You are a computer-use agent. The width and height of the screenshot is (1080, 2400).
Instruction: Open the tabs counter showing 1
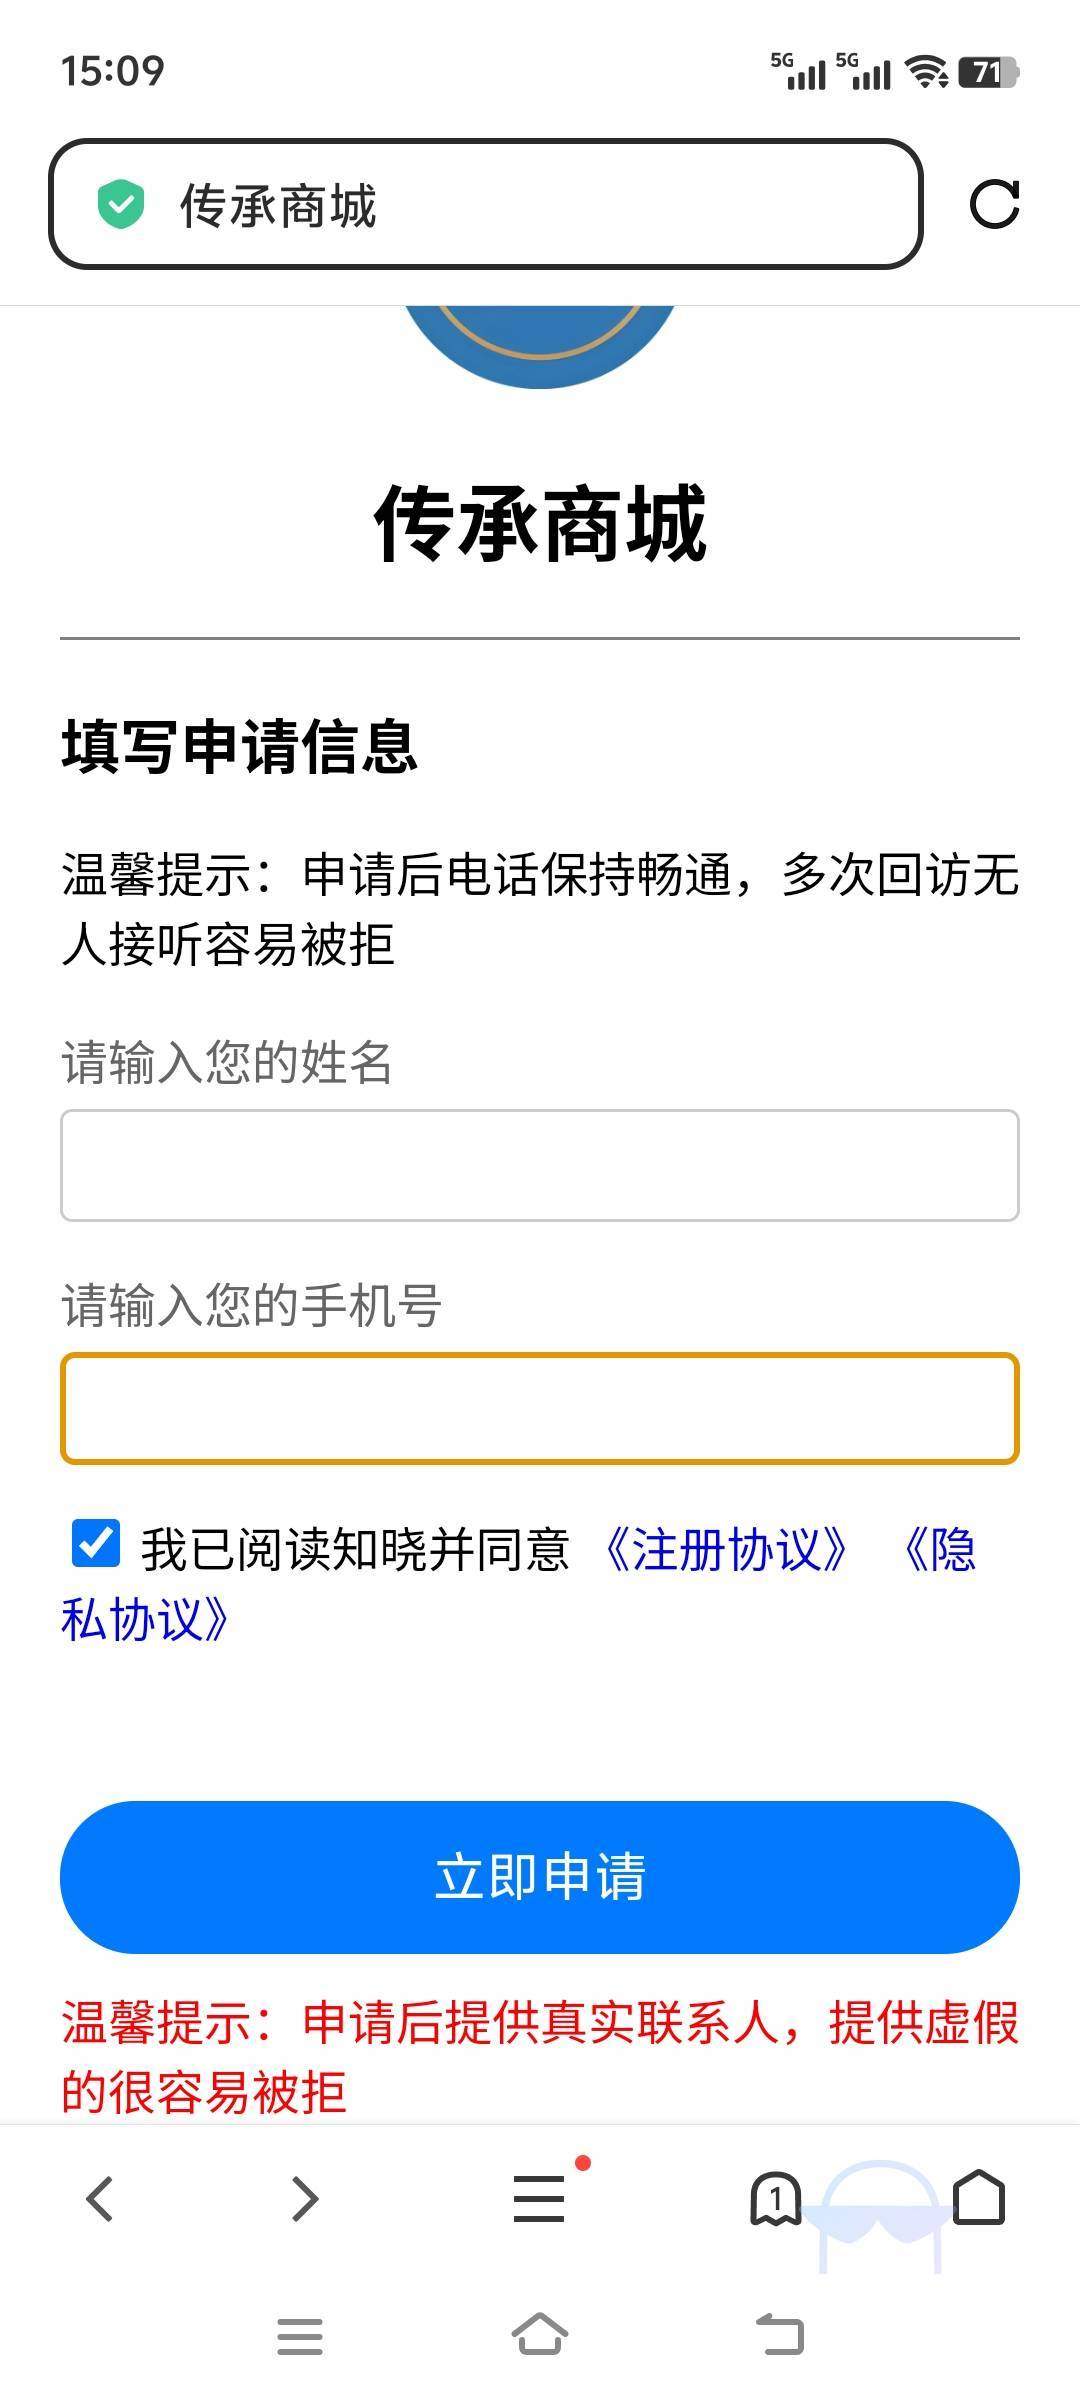[776, 2199]
